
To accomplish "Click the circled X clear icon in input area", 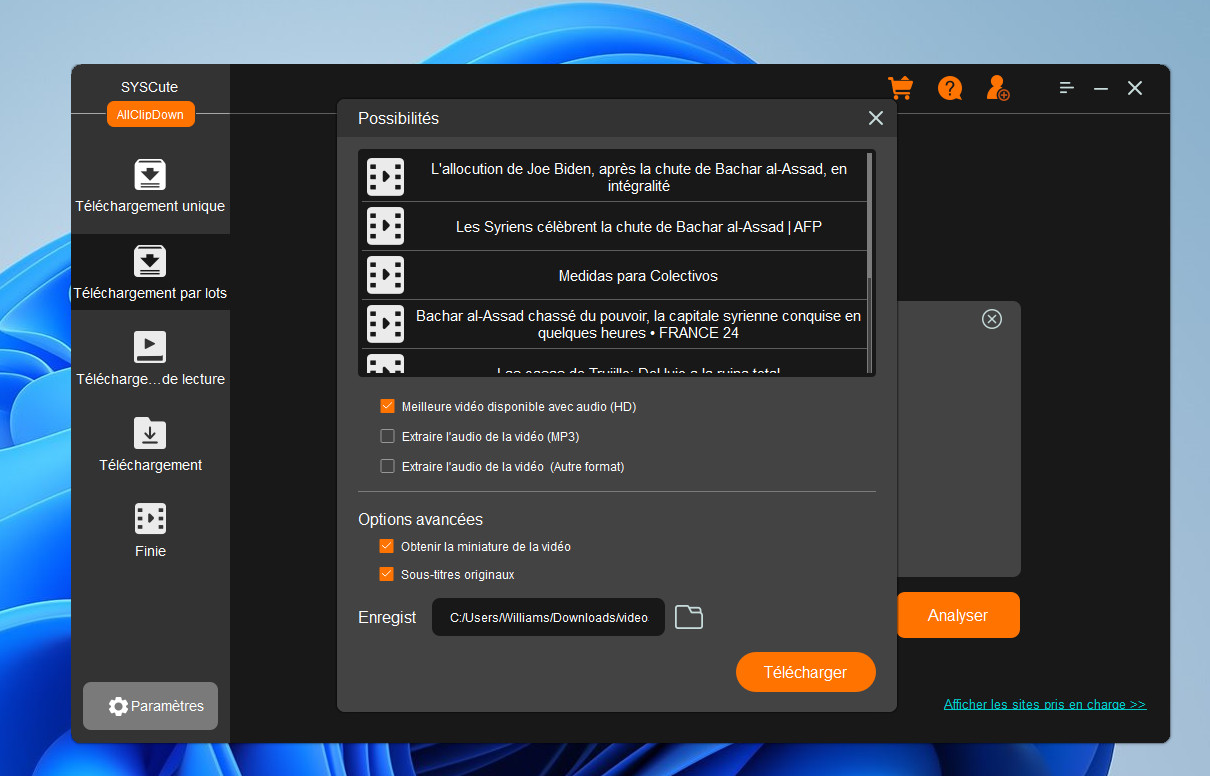I will [991, 319].
